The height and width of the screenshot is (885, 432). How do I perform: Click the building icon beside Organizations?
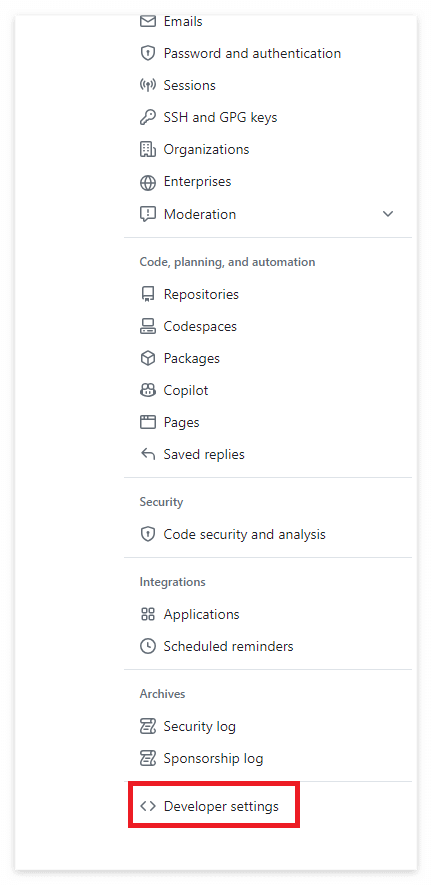[147, 150]
